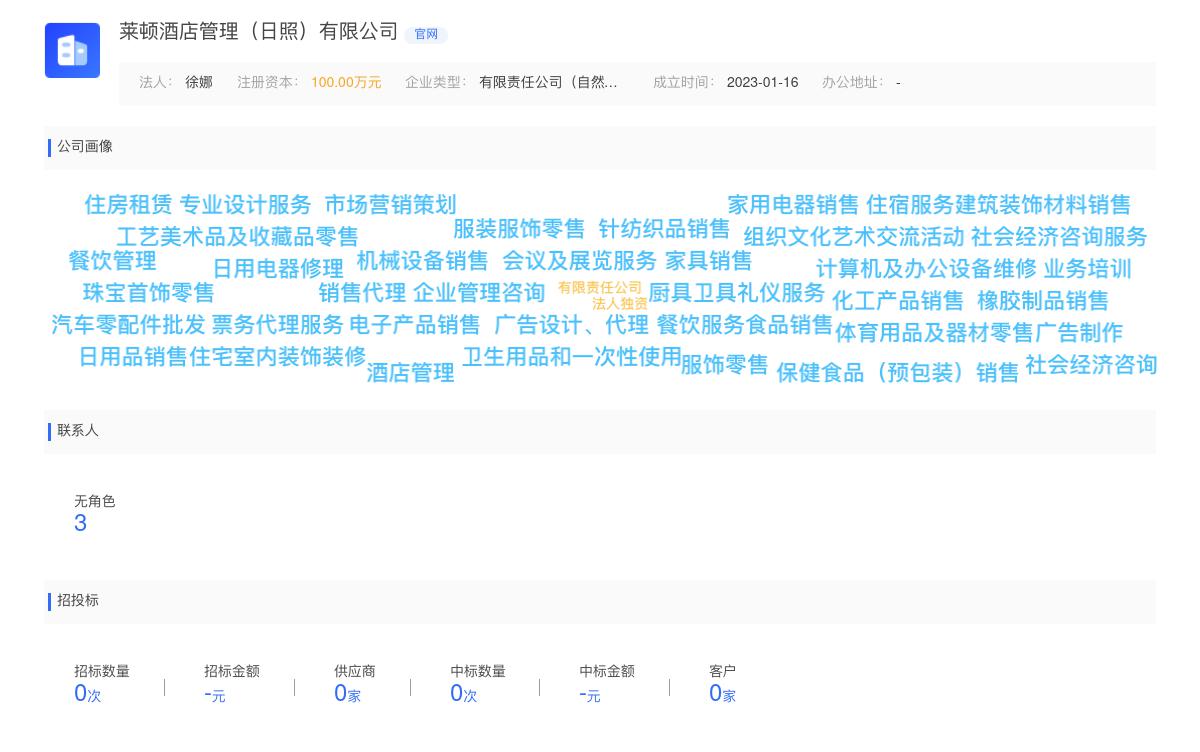Screen dimensions: 1200x752
Task: Click the 业务培训 tag
Action: [x=1087, y=269]
